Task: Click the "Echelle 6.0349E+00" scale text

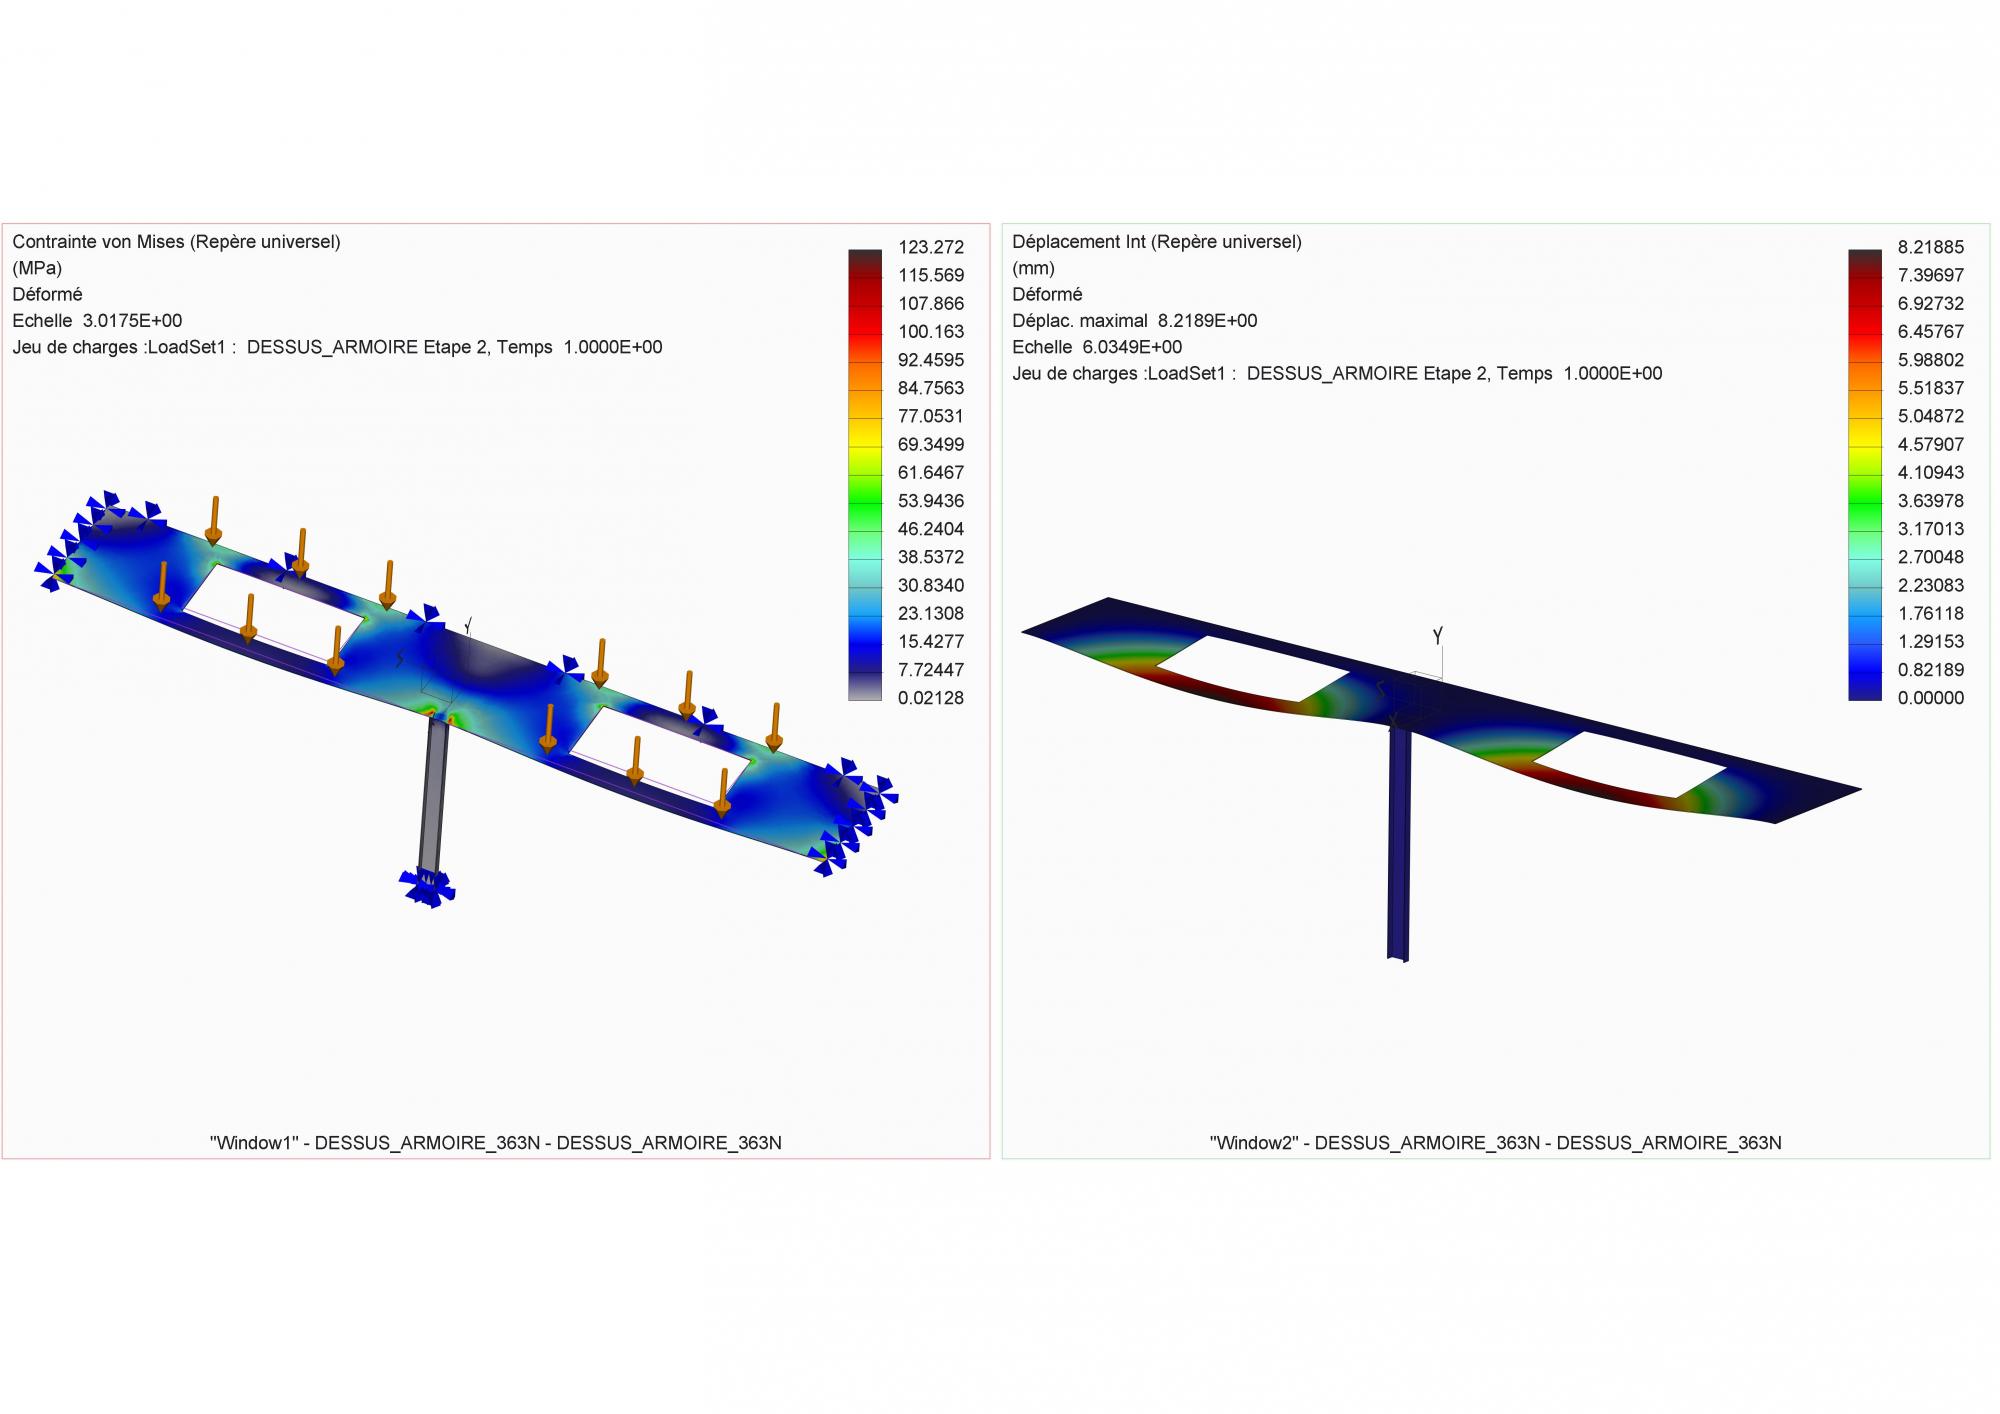Action: pos(1097,347)
